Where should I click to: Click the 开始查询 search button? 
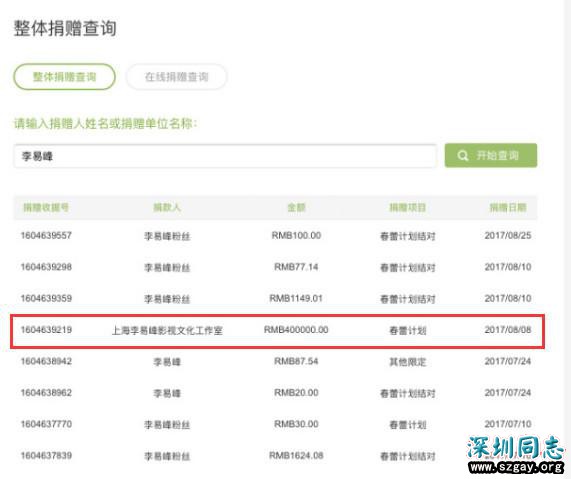491,156
